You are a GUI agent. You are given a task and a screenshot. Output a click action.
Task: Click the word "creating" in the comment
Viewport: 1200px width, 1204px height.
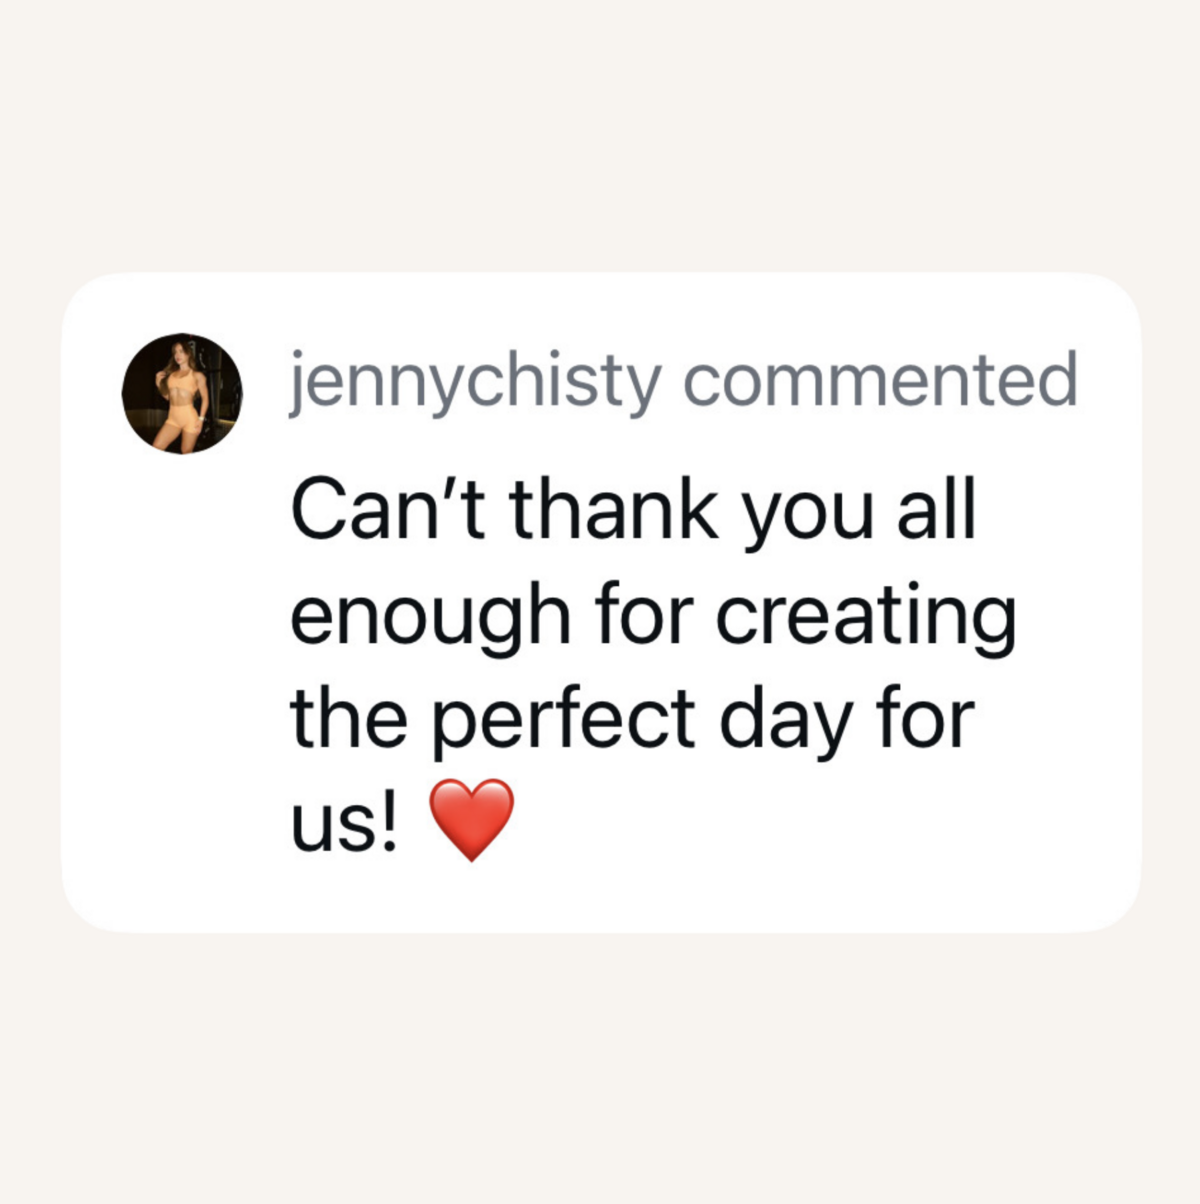pyautogui.click(x=866, y=618)
